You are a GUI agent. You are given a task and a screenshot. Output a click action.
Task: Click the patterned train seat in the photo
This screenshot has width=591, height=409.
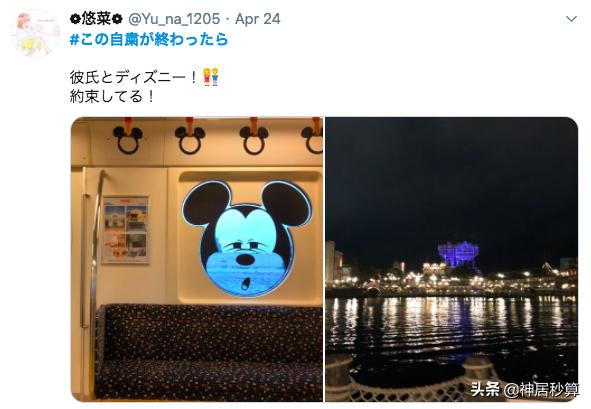[210, 352]
